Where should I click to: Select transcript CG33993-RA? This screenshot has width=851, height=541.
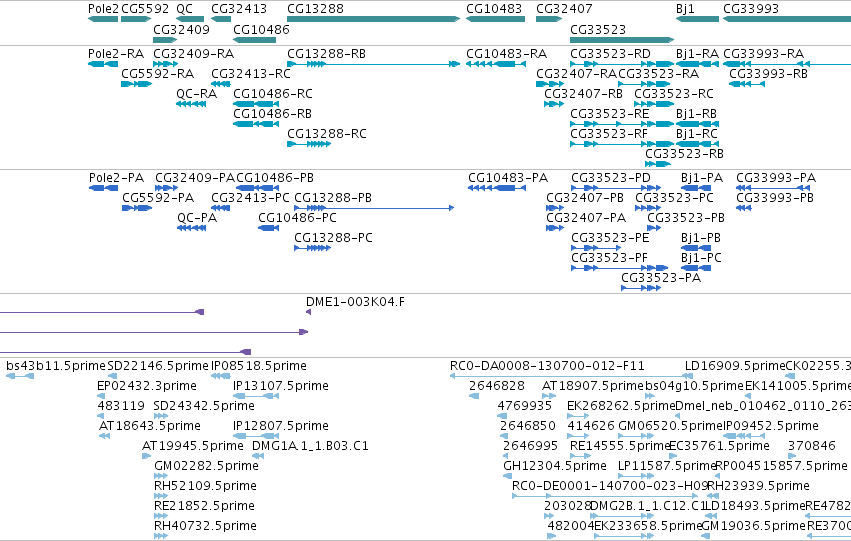coord(764,54)
